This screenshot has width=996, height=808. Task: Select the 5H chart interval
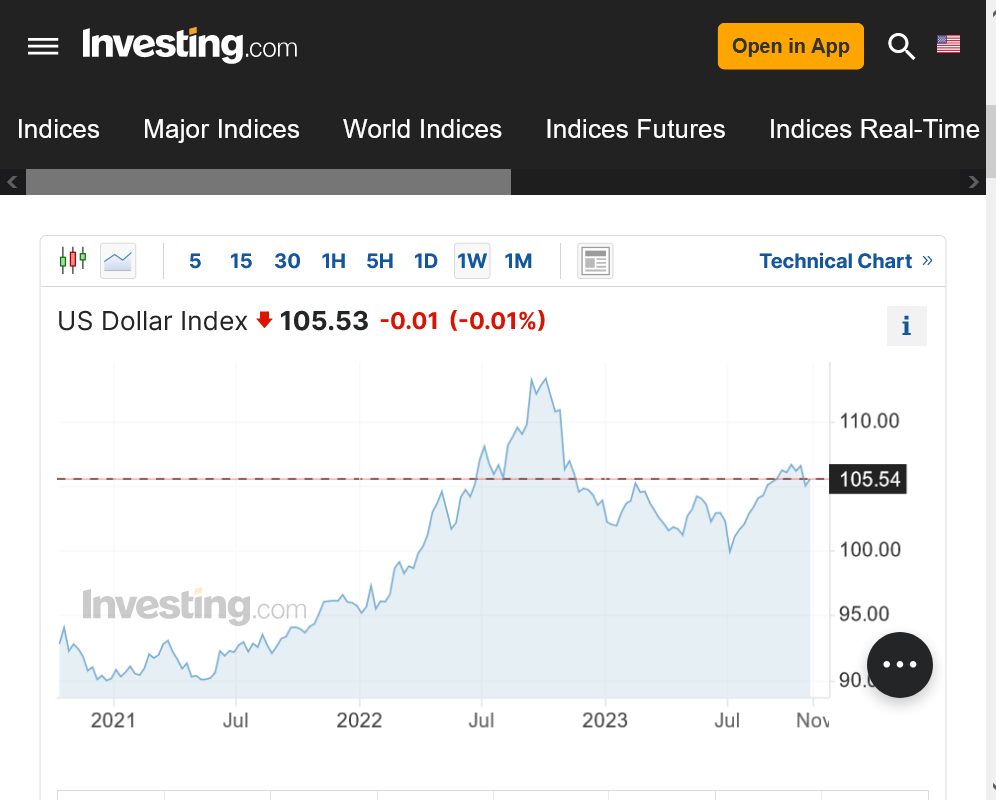coord(380,261)
